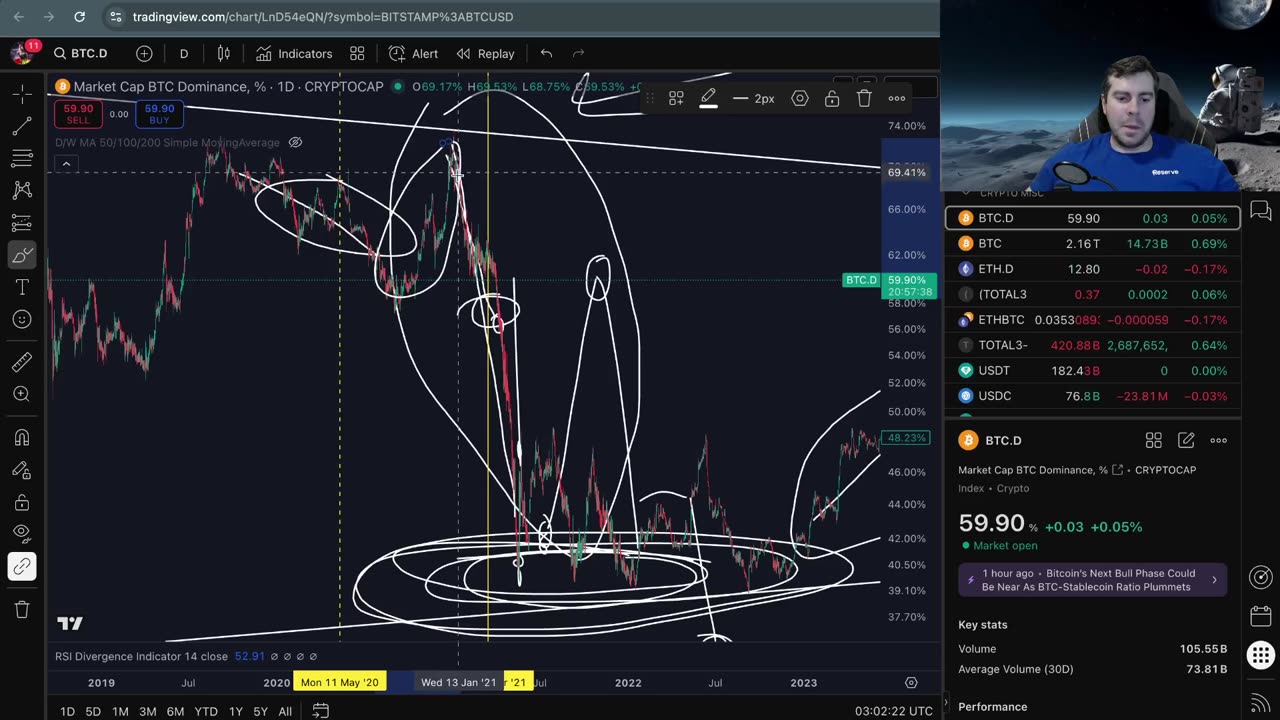Redo the chart action
The width and height of the screenshot is (1280, 720).
click(578, 54)
